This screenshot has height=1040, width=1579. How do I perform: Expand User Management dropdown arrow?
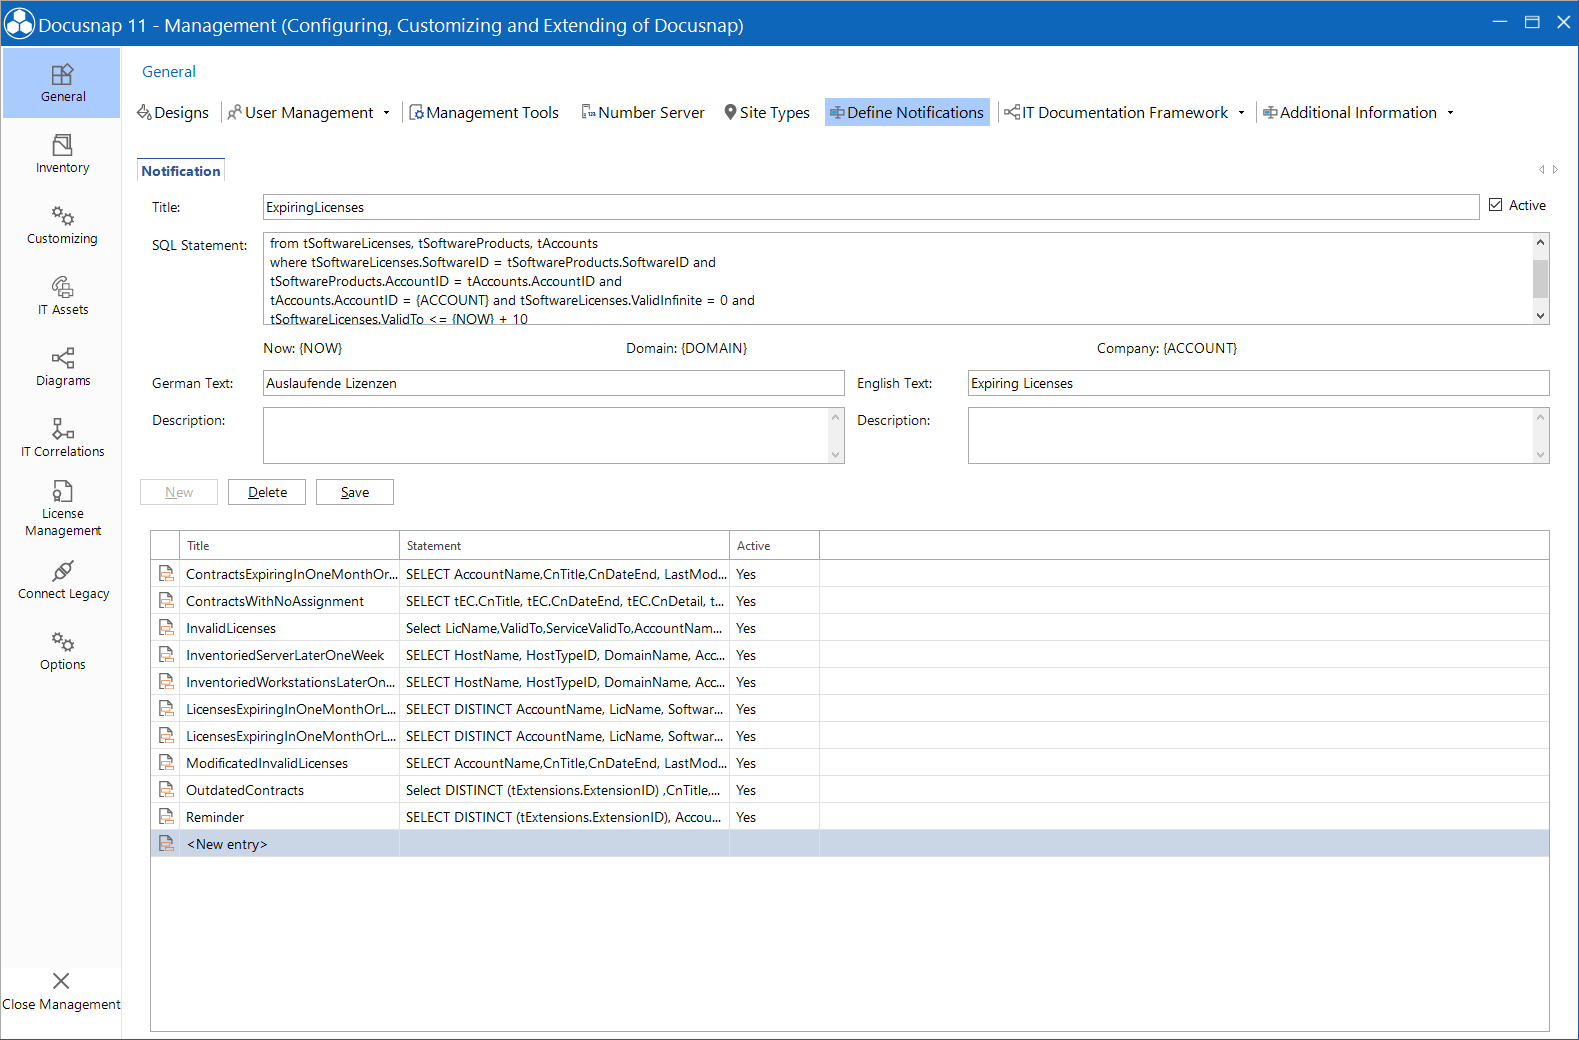point(386,113)
